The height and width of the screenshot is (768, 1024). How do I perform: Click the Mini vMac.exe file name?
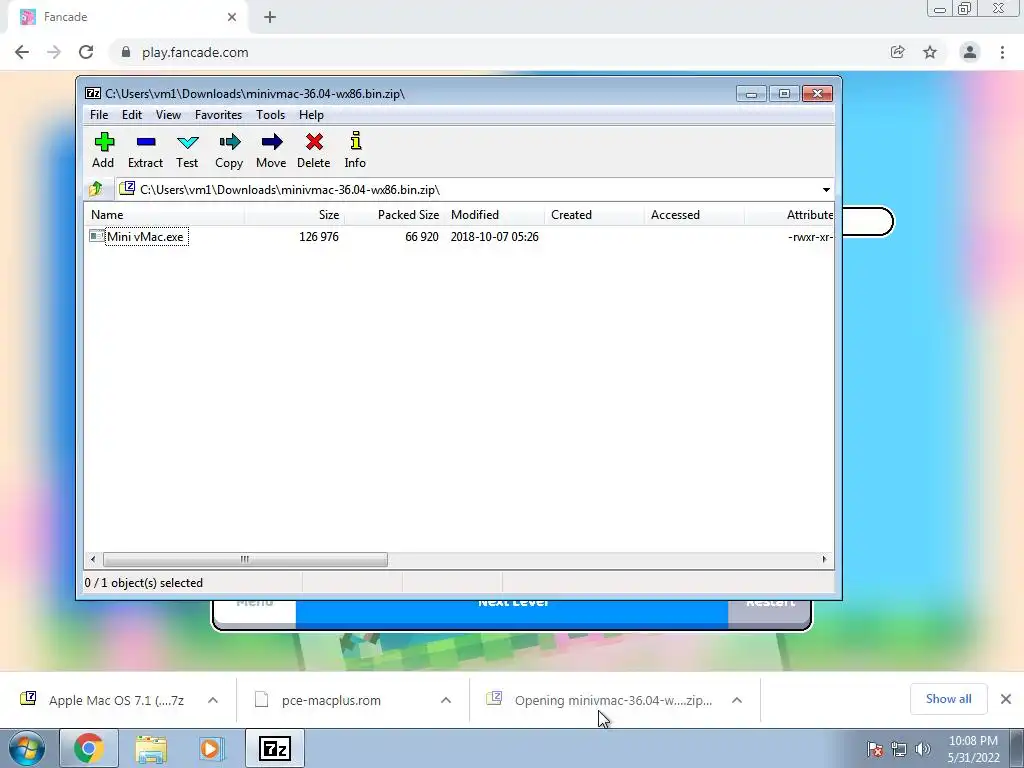(x=146, y=236)
